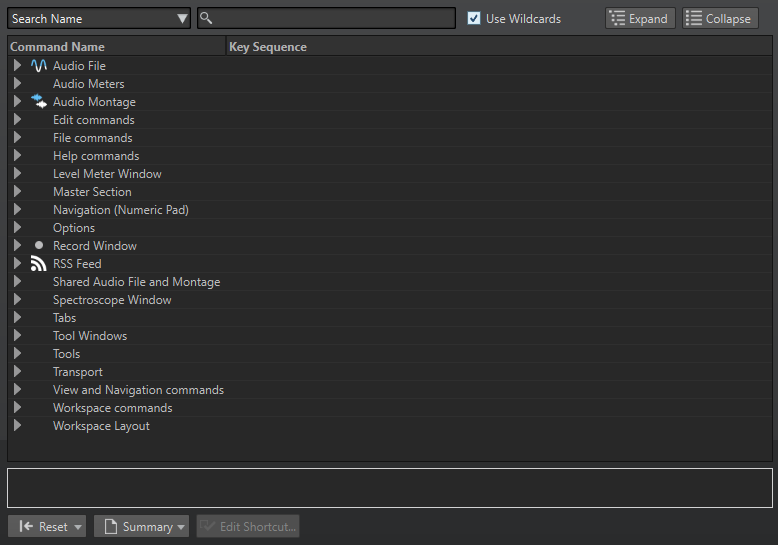Click inside the search text field
This screenshot has width=778, height=545.
coord(330,18)
